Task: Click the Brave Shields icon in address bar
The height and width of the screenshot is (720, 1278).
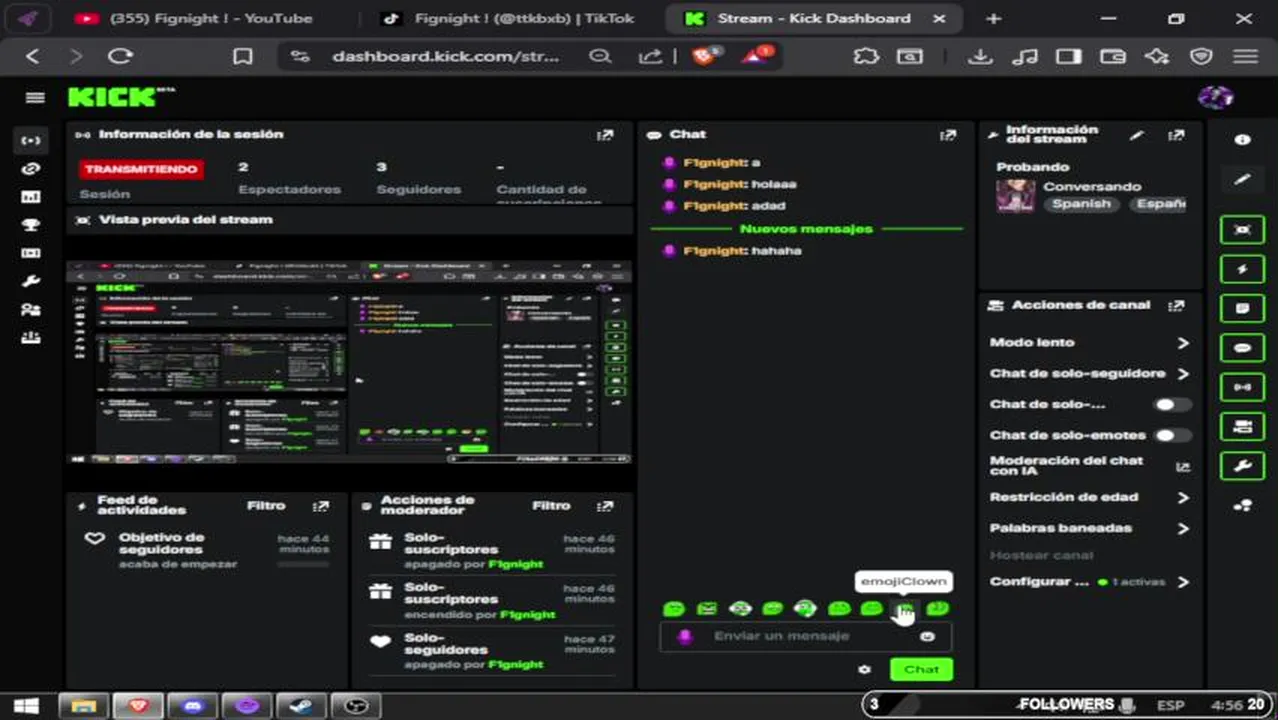Action: 704,57
